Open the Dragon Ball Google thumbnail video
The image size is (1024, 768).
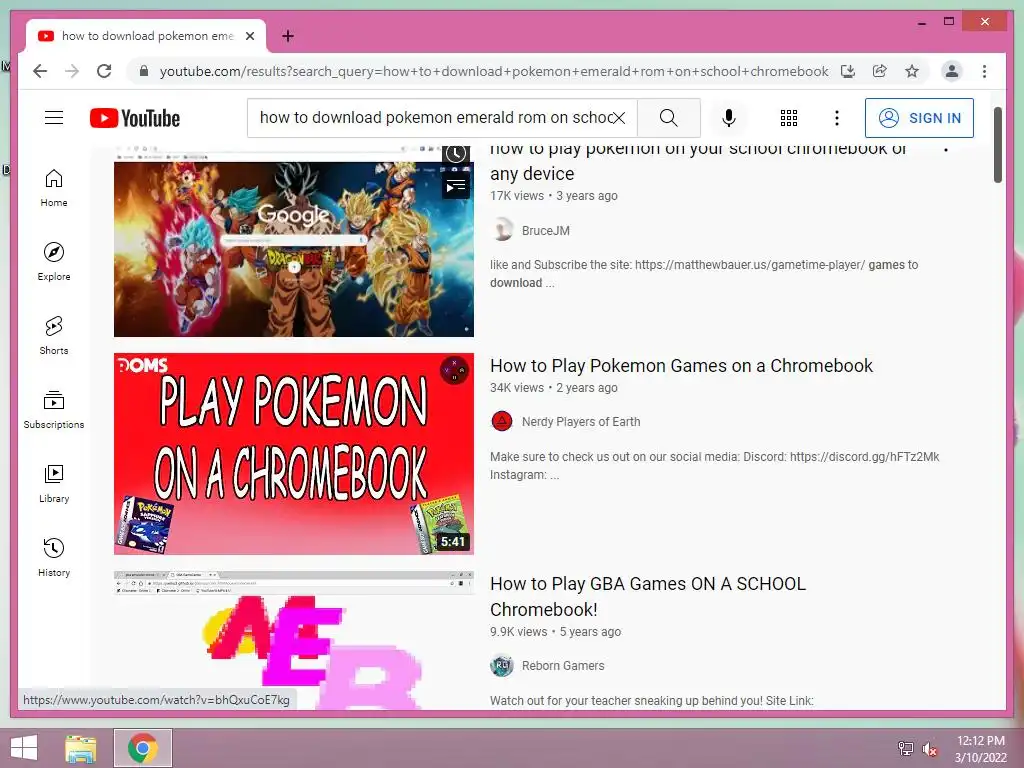(294, 242)
